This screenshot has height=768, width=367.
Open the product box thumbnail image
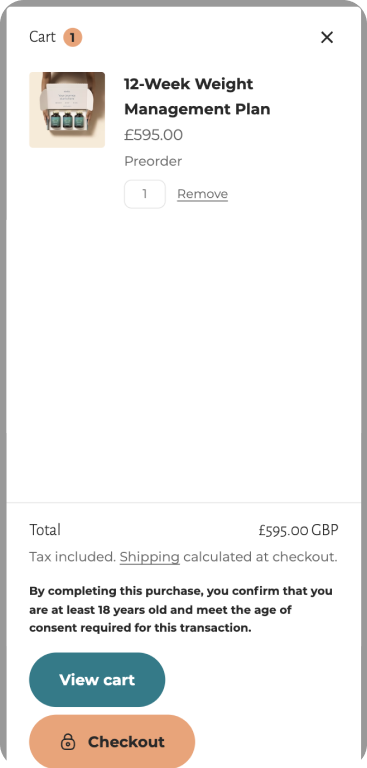click(x=67, y=110)
